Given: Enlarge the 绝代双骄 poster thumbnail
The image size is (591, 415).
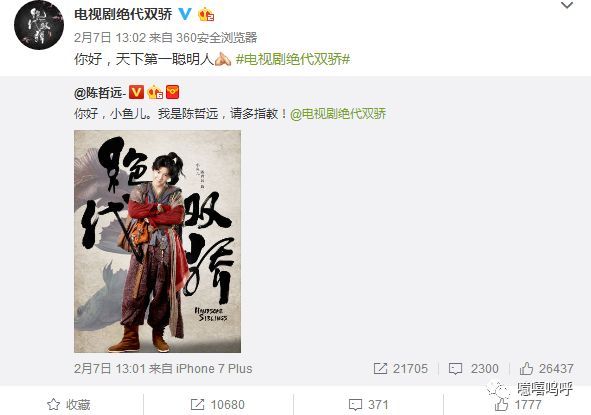Looking at the screenshot, I should pos(158,241).
